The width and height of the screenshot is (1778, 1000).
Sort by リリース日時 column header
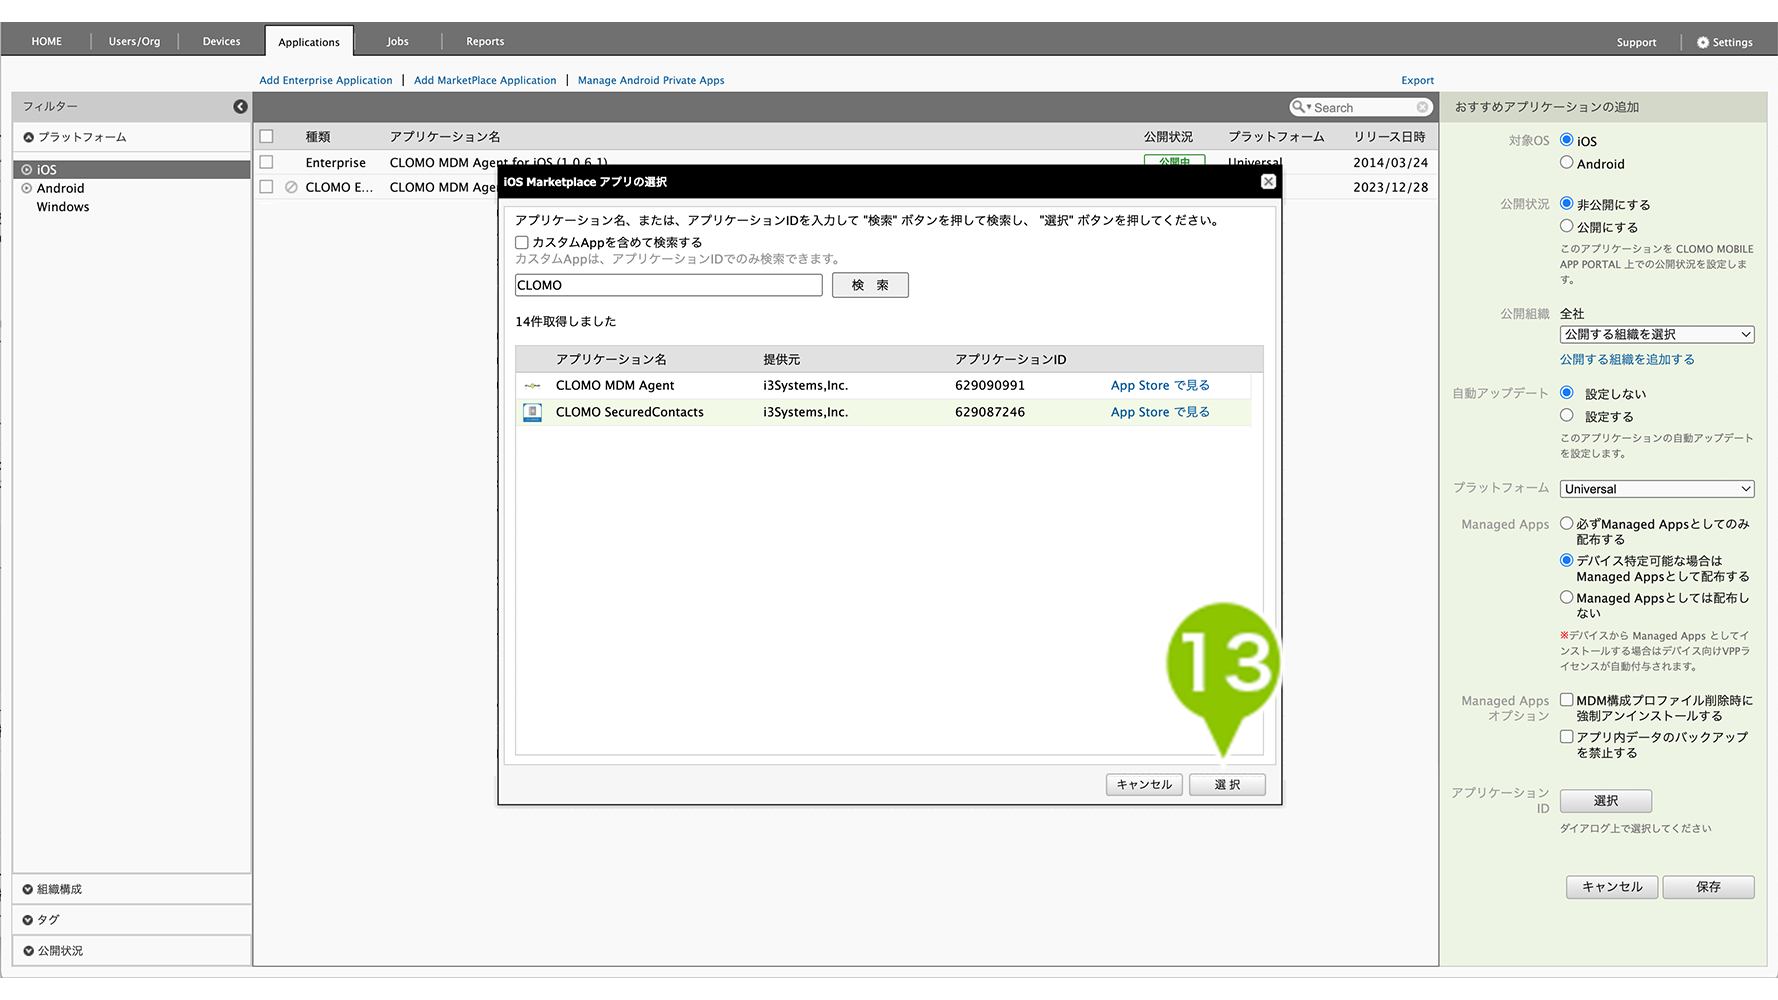pyautogui.click(x=1389, y=137)
